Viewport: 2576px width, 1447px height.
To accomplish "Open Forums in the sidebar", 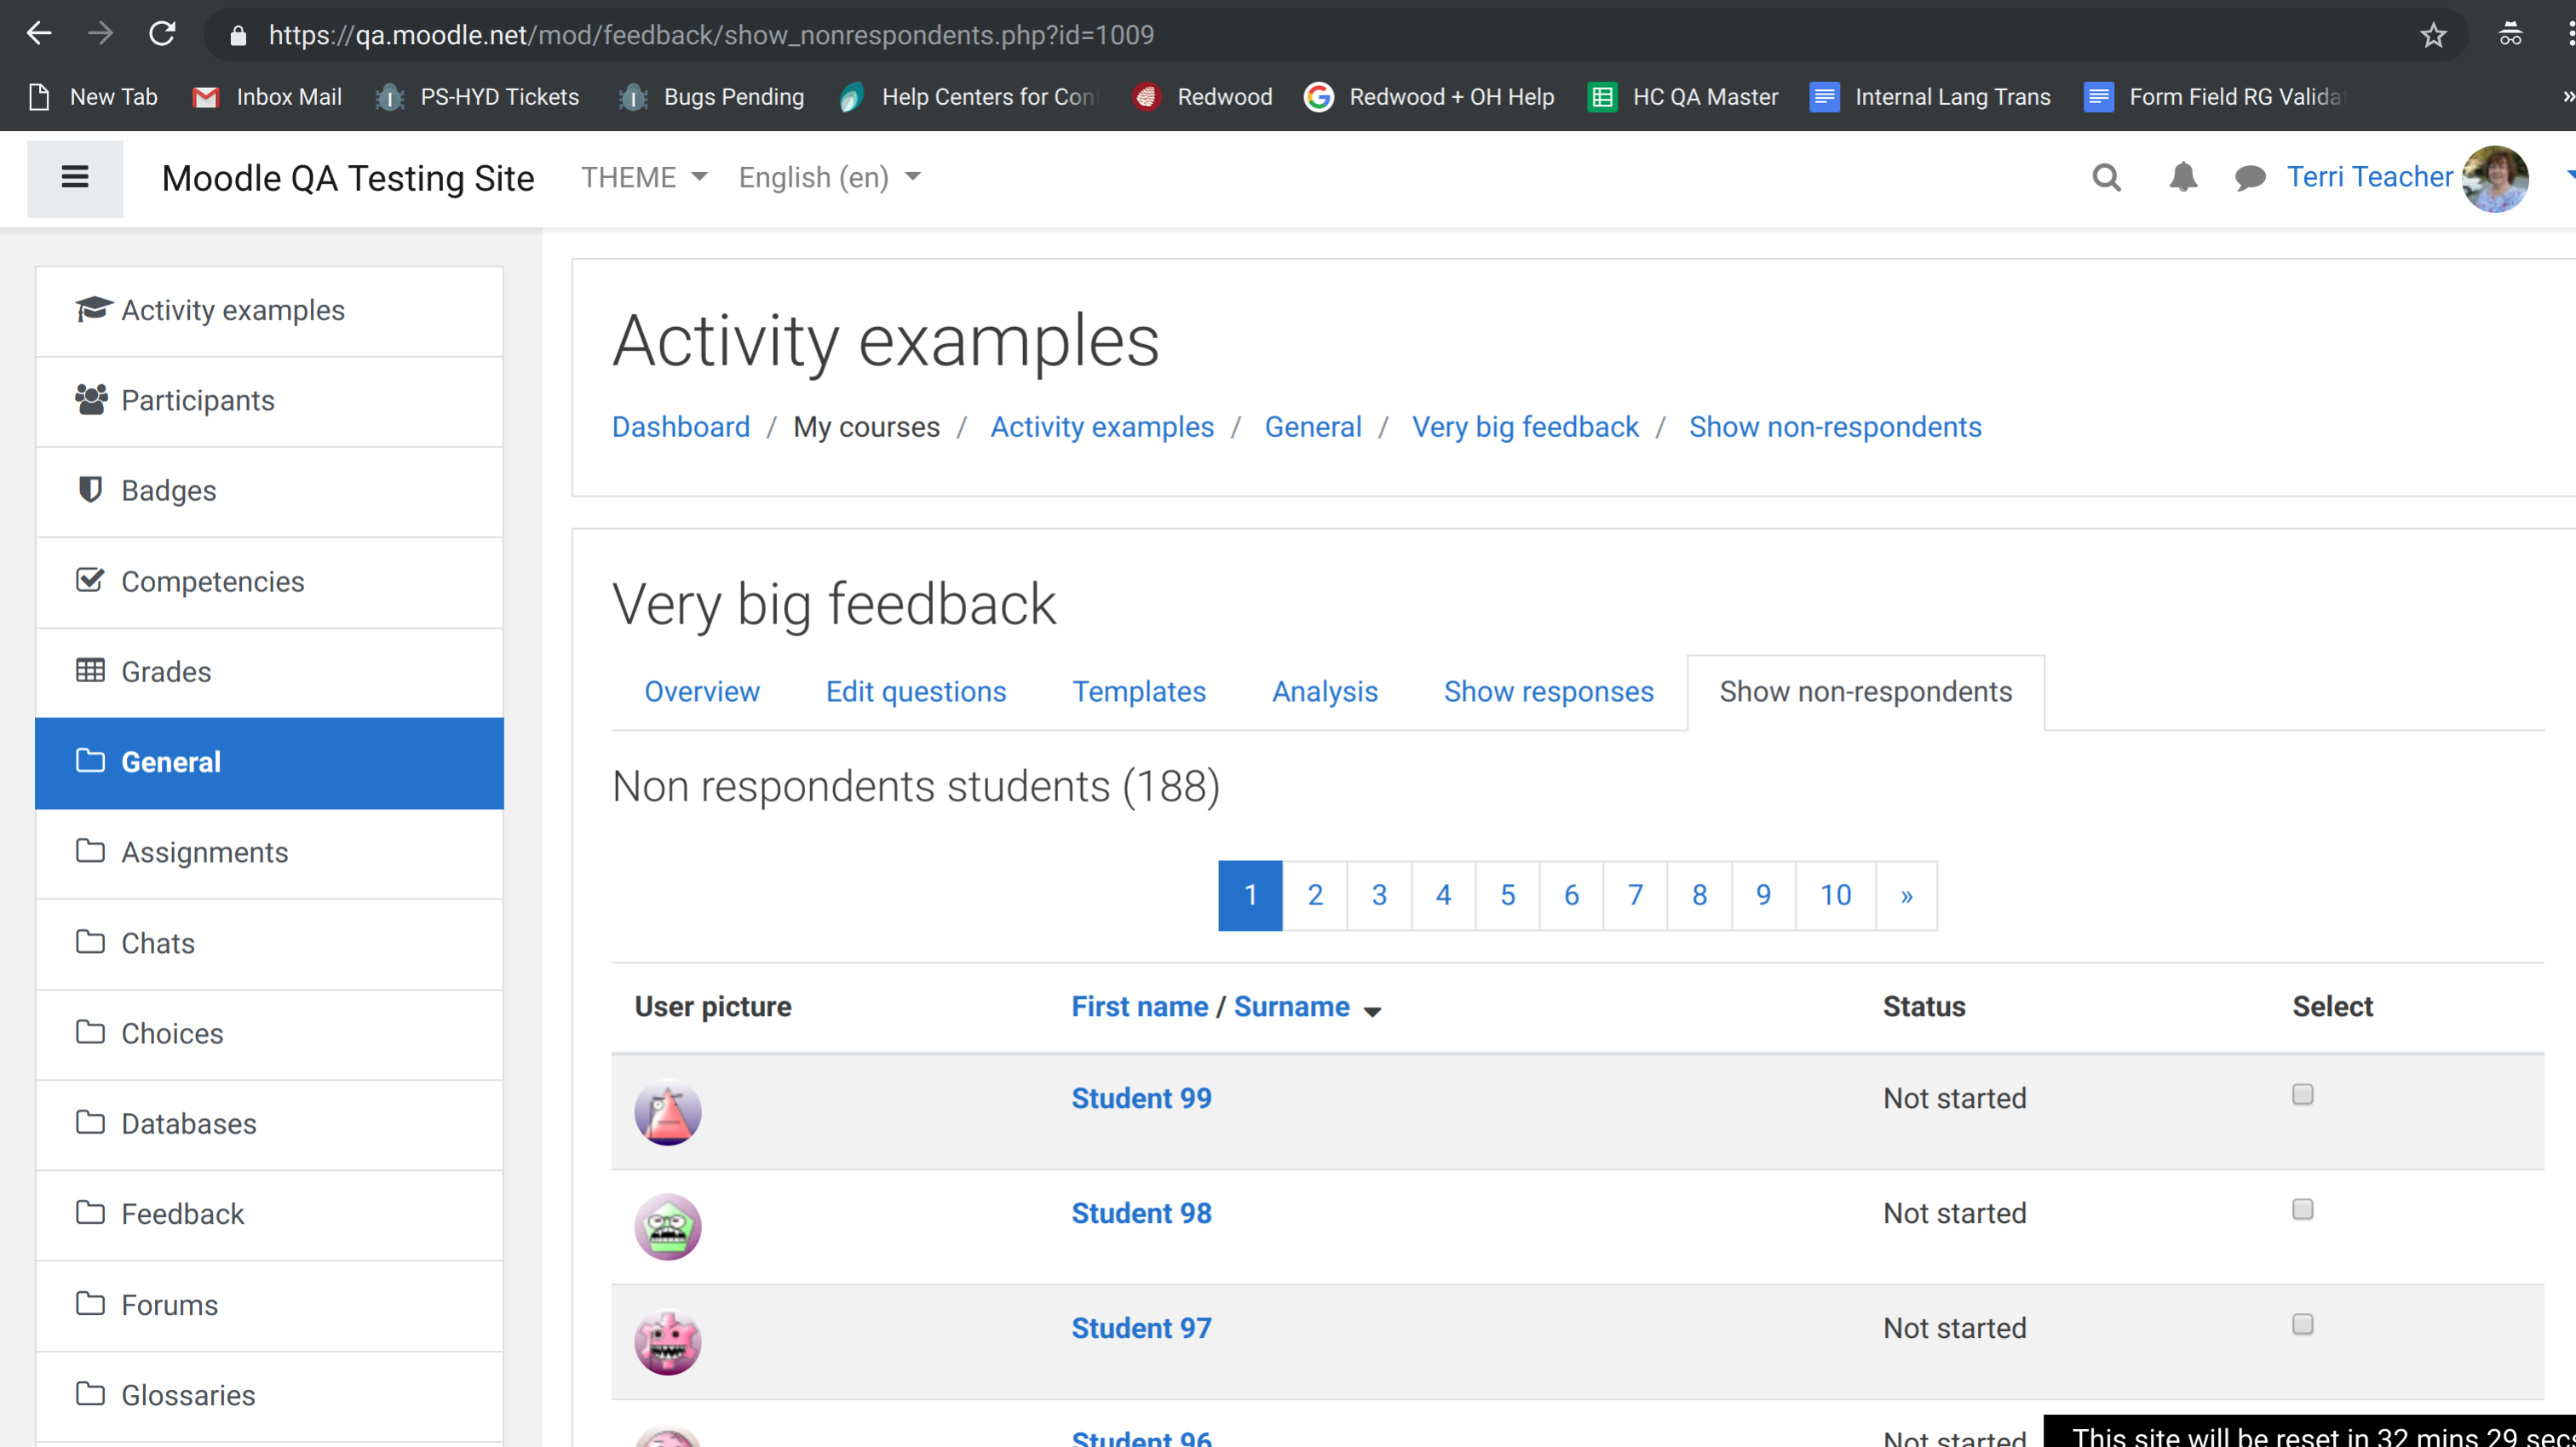I will (269, 1305).
